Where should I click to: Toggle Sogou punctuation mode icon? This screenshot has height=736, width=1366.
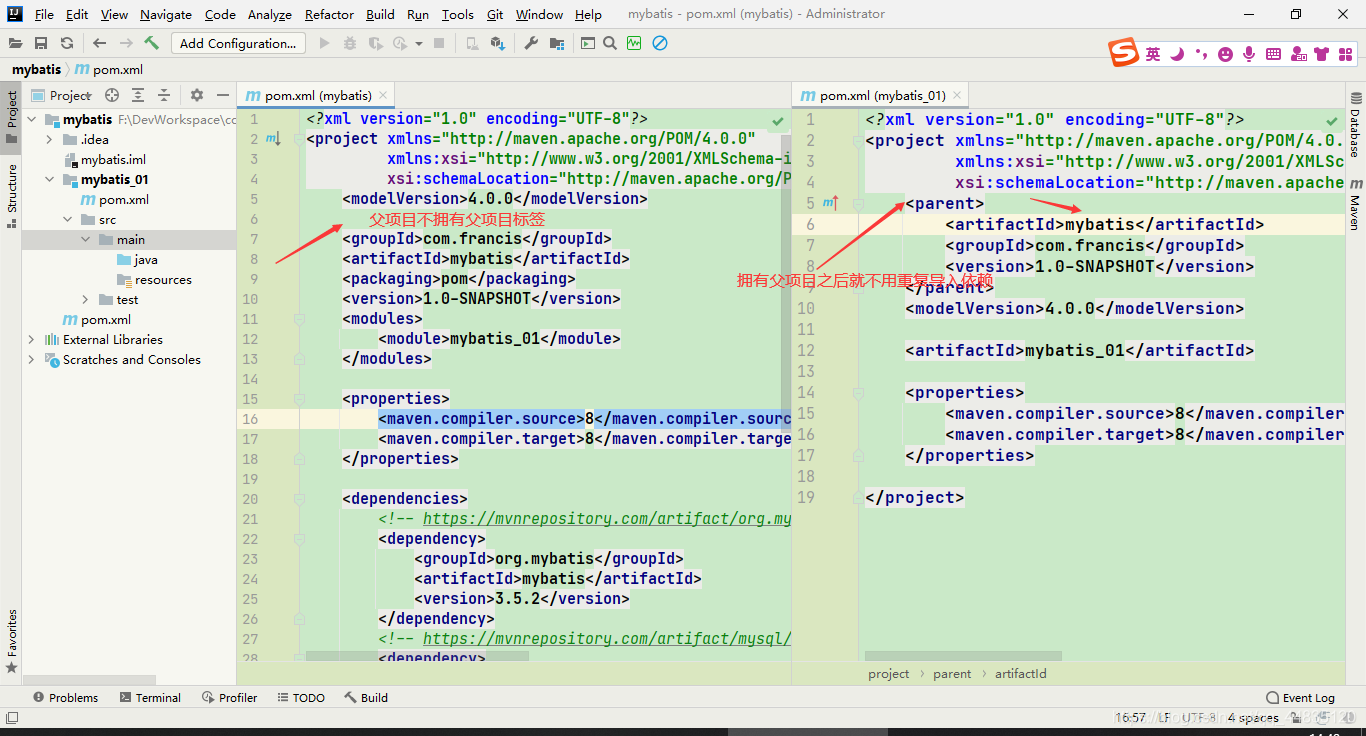tap(1201, 54)
